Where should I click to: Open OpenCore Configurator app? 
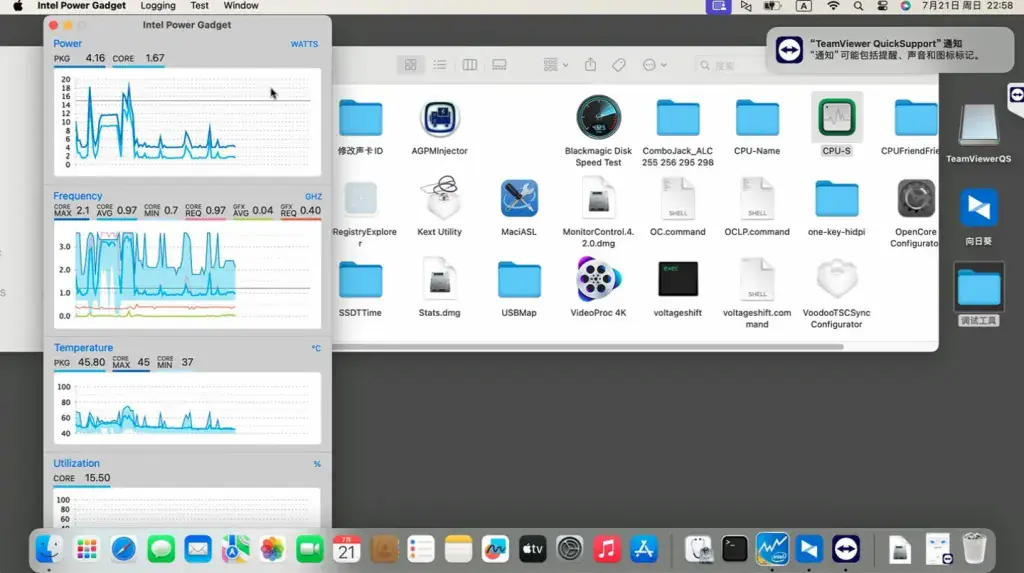916,198
